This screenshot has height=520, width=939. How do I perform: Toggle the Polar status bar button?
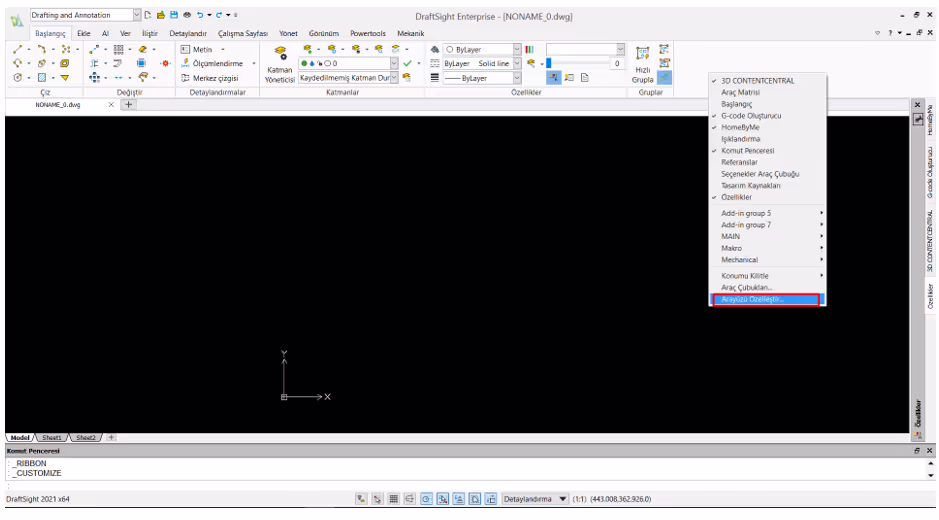426,498
